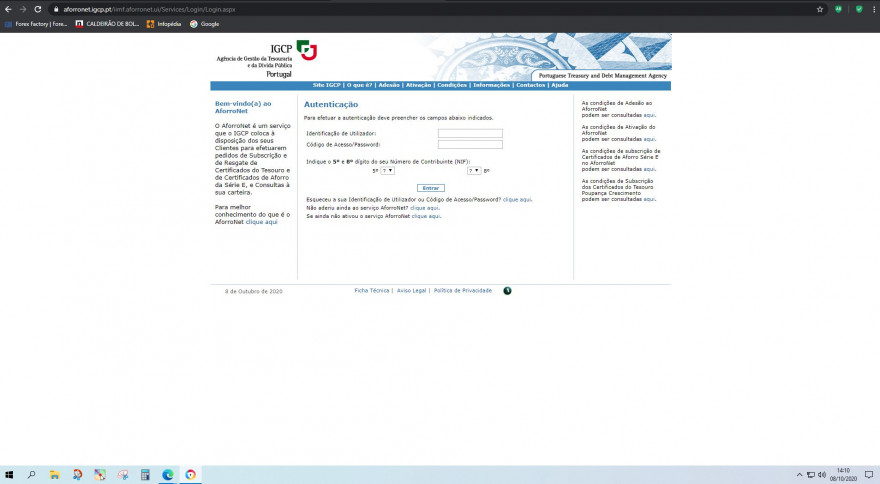Click 'clique aqui' for forgotten password

[x=517, y=200]
